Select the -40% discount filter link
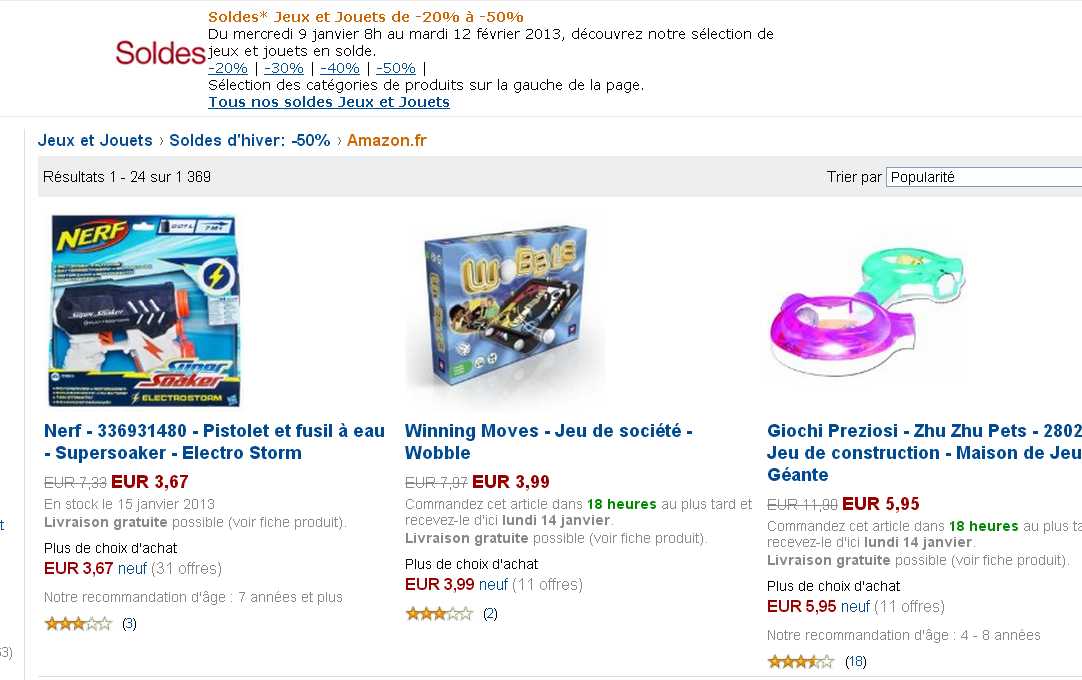This screenshot has width=1082, height=680. pyautogui.click(x=340, y=68)
